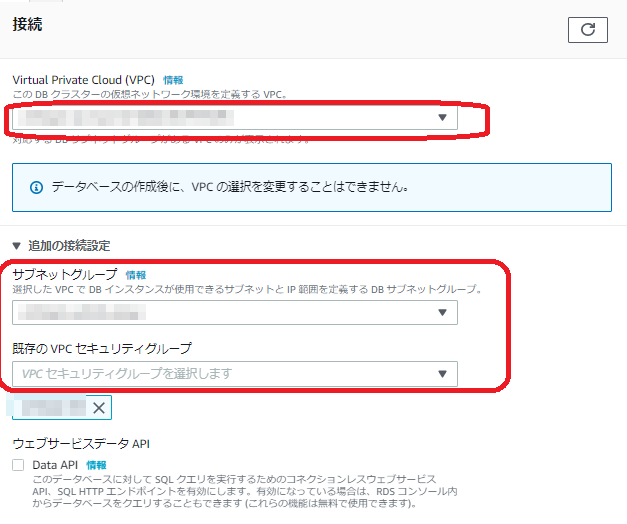Remove the selected security group tag with X
627x524 pixels.
click(99, 408)
